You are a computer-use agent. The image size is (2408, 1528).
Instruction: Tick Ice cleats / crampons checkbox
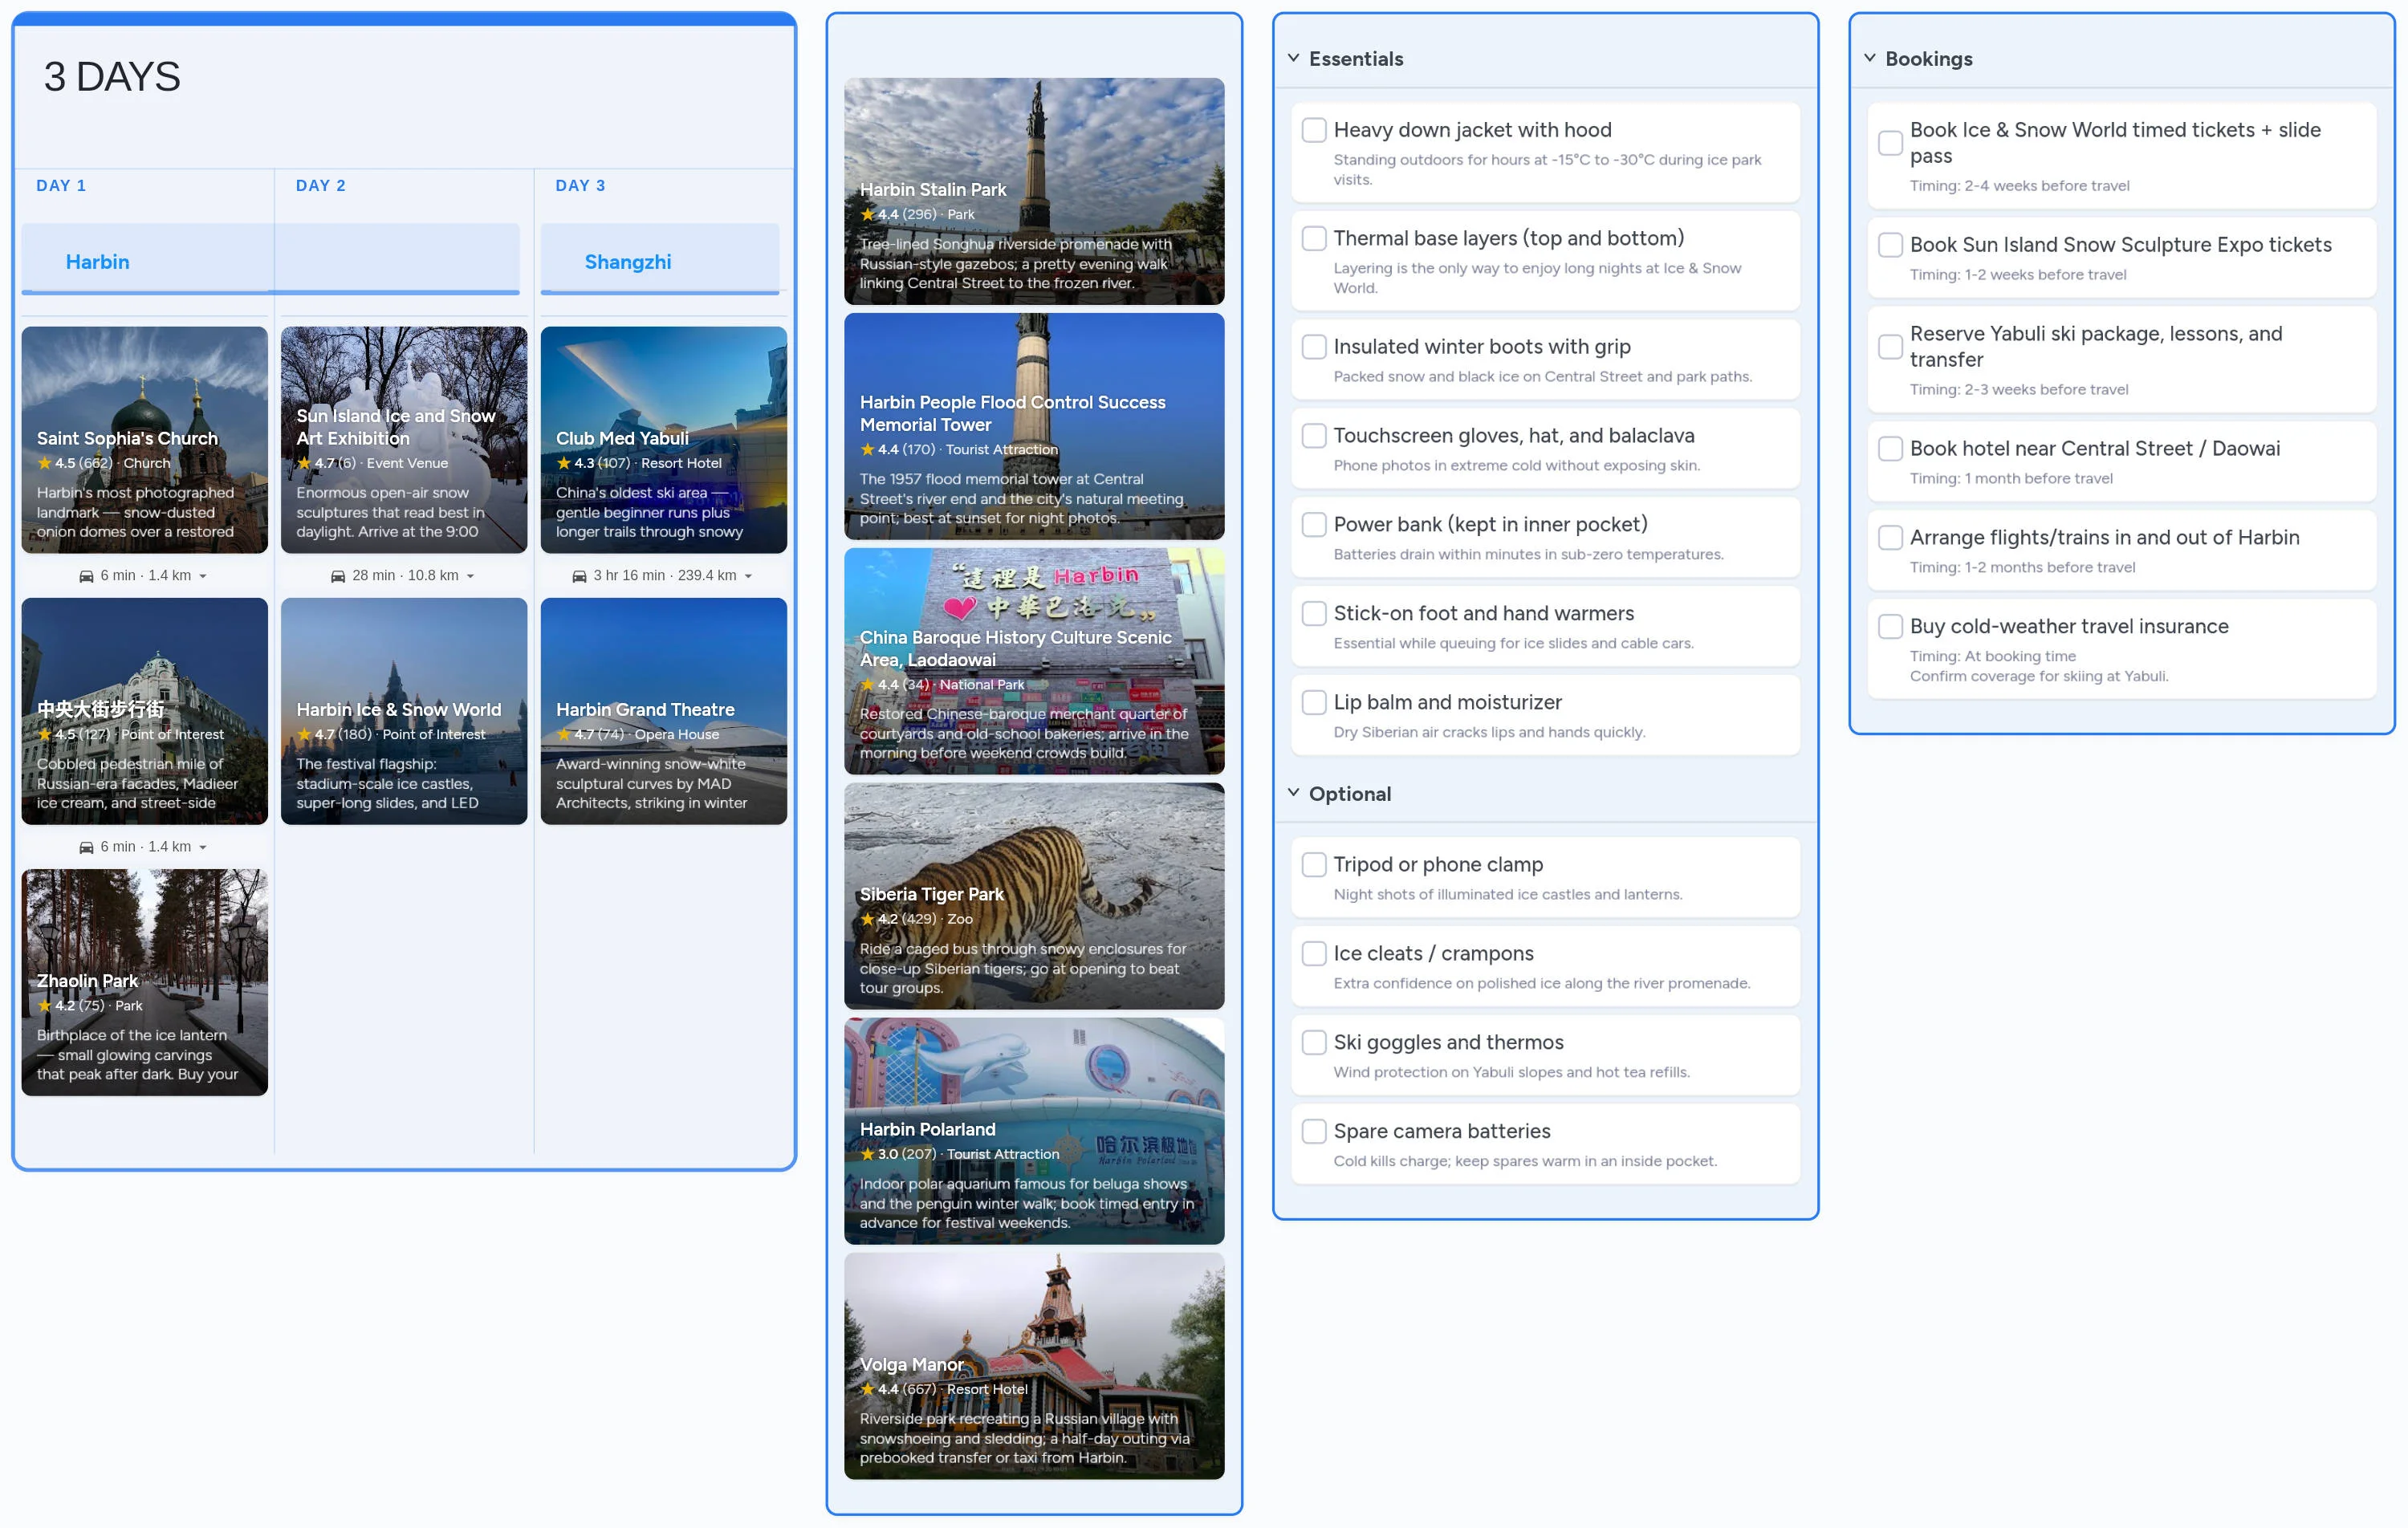coord(1314,954)
